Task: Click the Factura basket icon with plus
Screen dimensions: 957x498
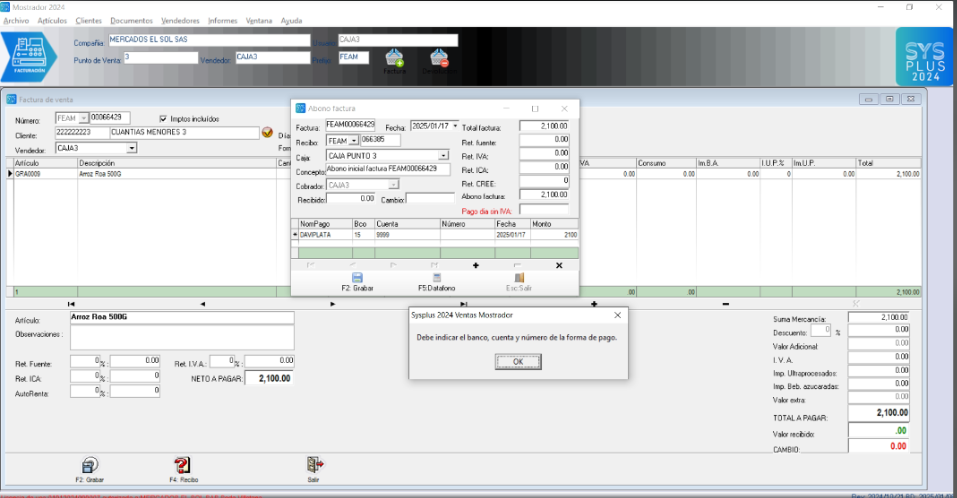Action: (394, 58)
